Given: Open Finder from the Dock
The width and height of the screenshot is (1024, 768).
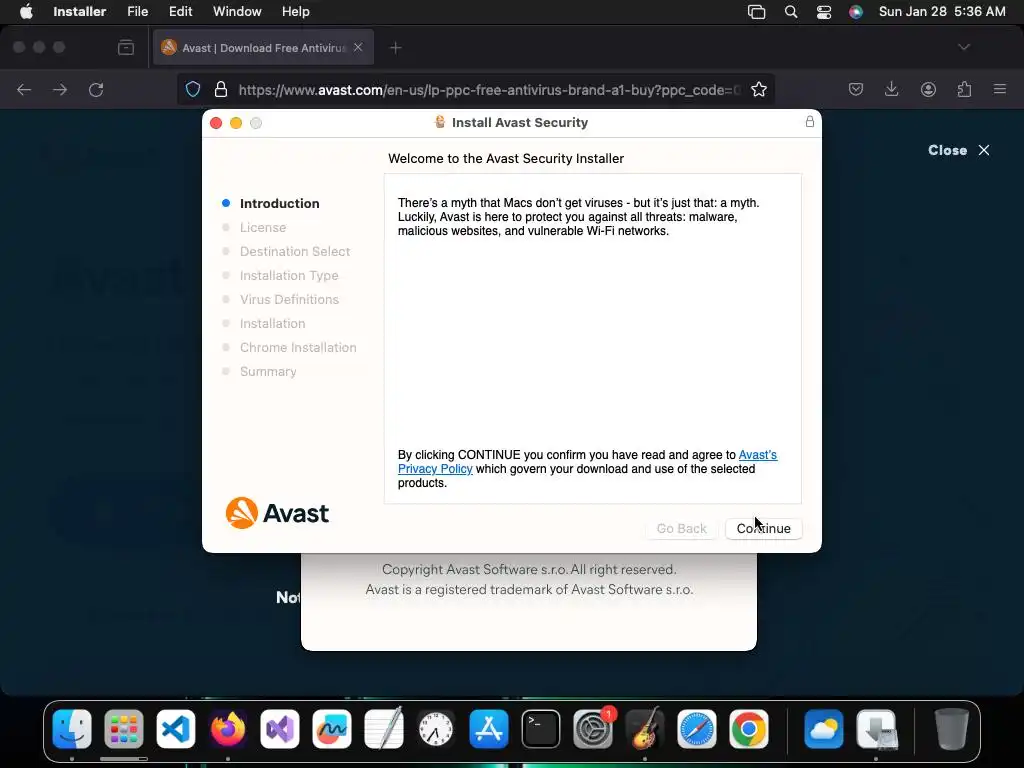Looking at the screenshot, I should (x=72, y=729).
